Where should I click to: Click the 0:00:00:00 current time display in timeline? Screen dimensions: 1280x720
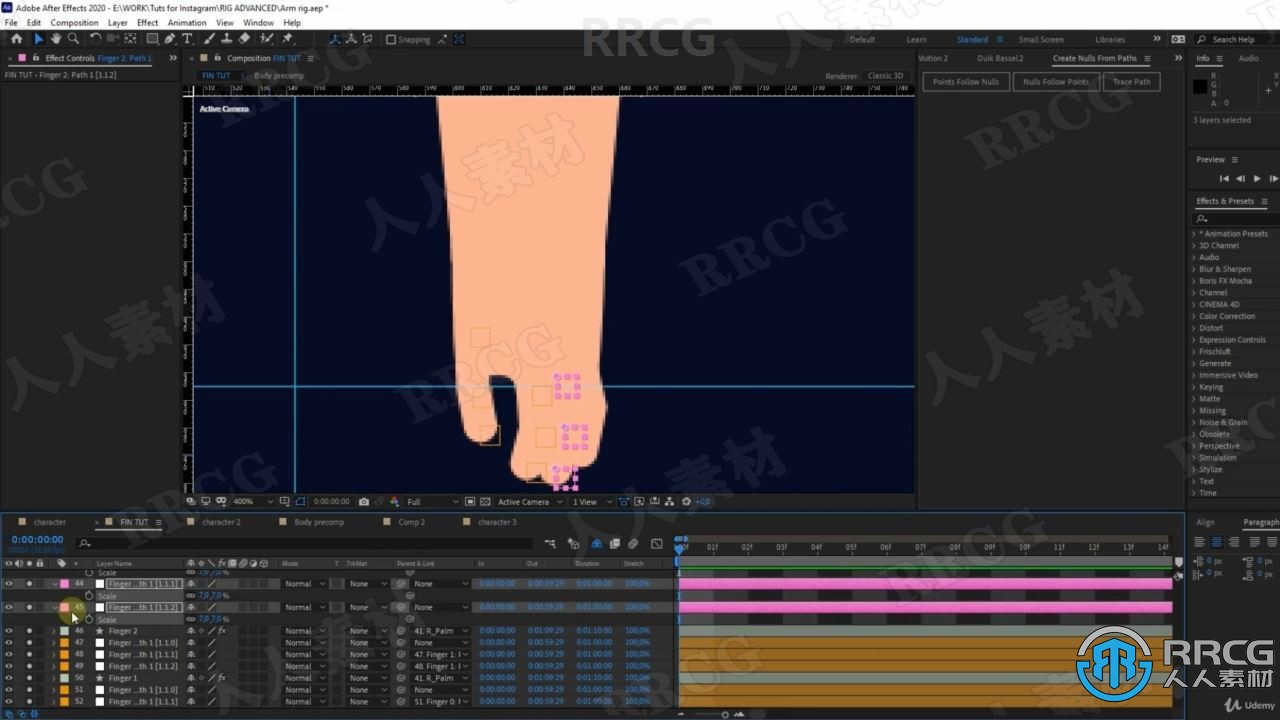point(37,540)
